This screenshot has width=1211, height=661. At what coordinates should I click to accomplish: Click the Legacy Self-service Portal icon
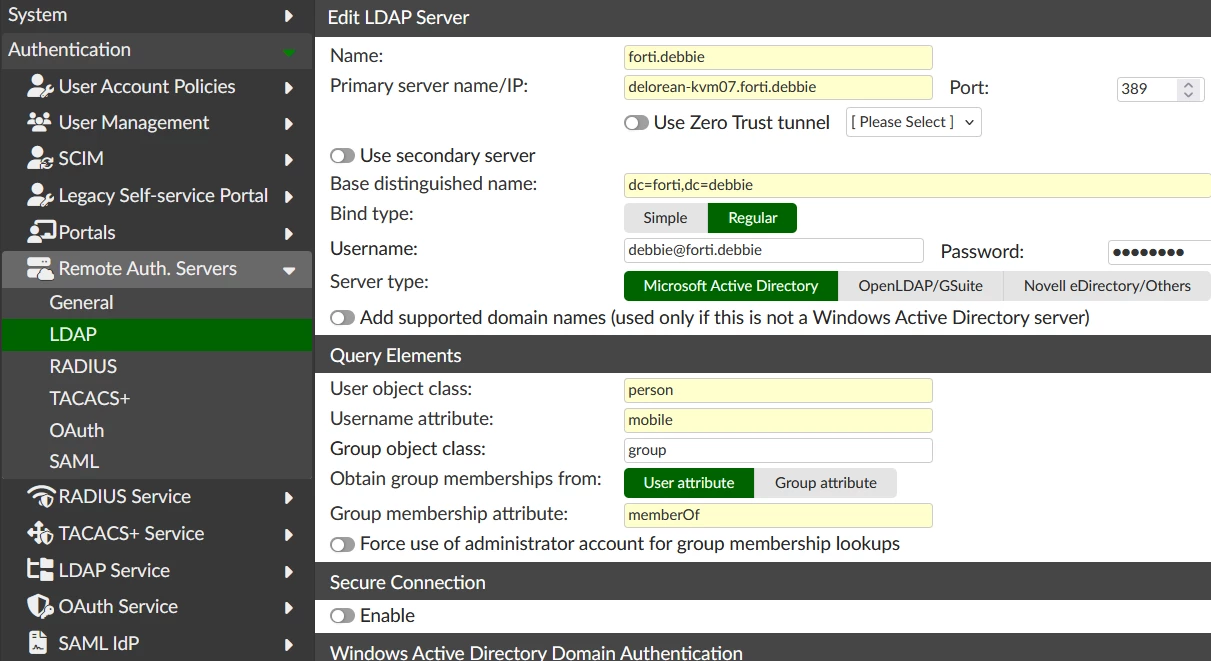[40, 195]
